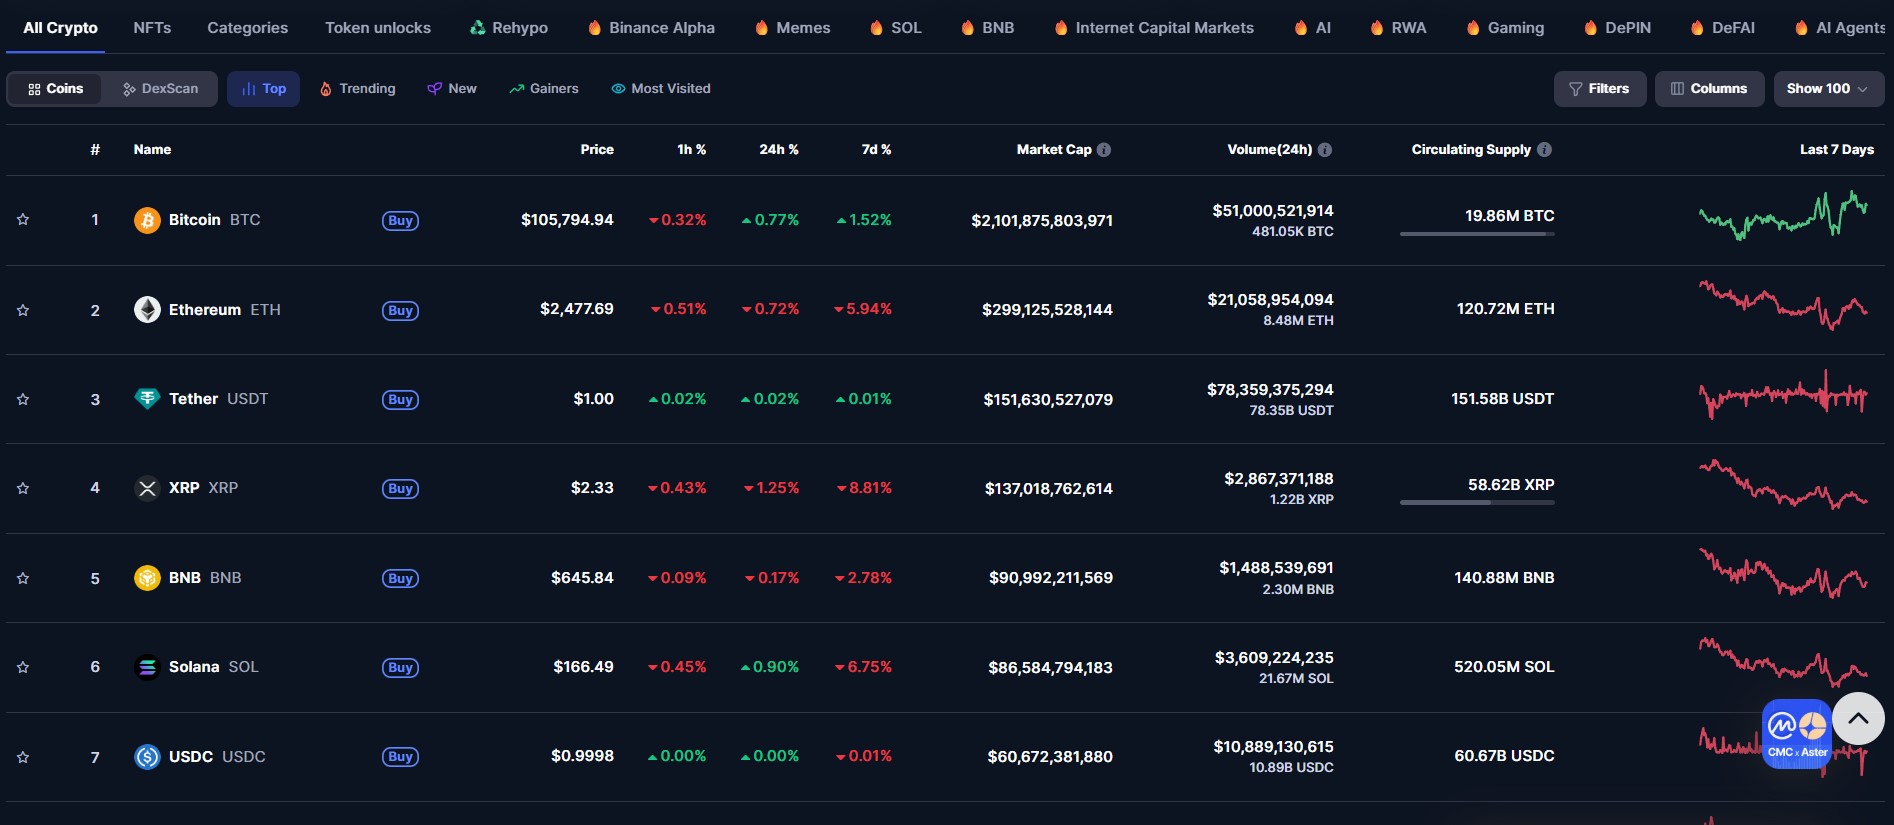1894x825 pixels.
Task: Open the Solana SOL coin page
Action: (213, 667)
